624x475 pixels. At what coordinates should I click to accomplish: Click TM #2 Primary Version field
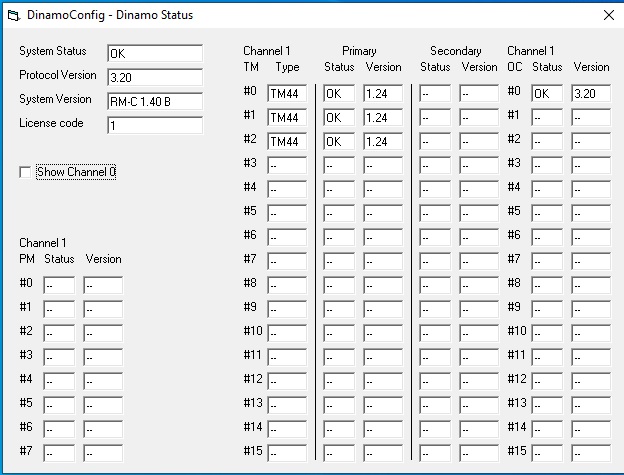[383, 142]
